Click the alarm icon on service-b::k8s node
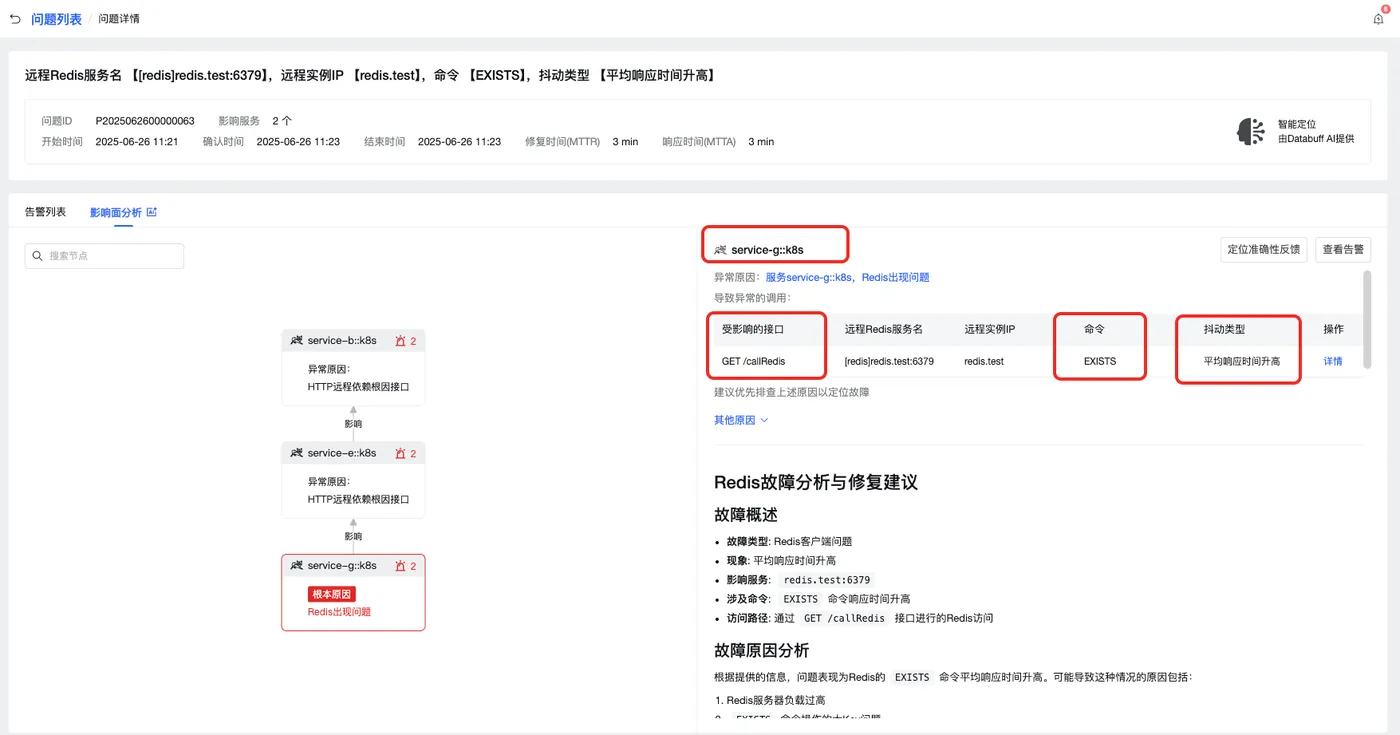Viewport: 1400px width, 735px height. pyautogui.click(x=401, y=341)
